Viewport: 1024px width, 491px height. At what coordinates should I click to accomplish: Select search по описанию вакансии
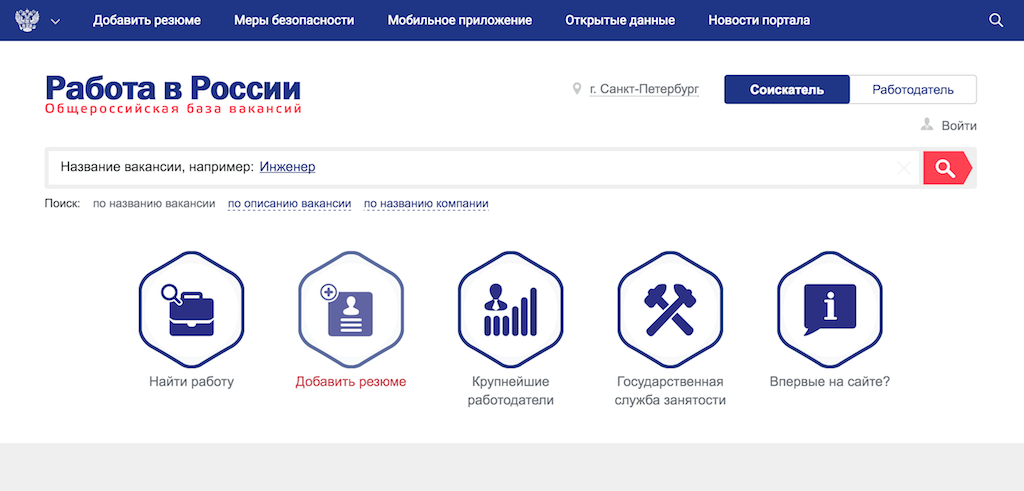tap(289, 204)
